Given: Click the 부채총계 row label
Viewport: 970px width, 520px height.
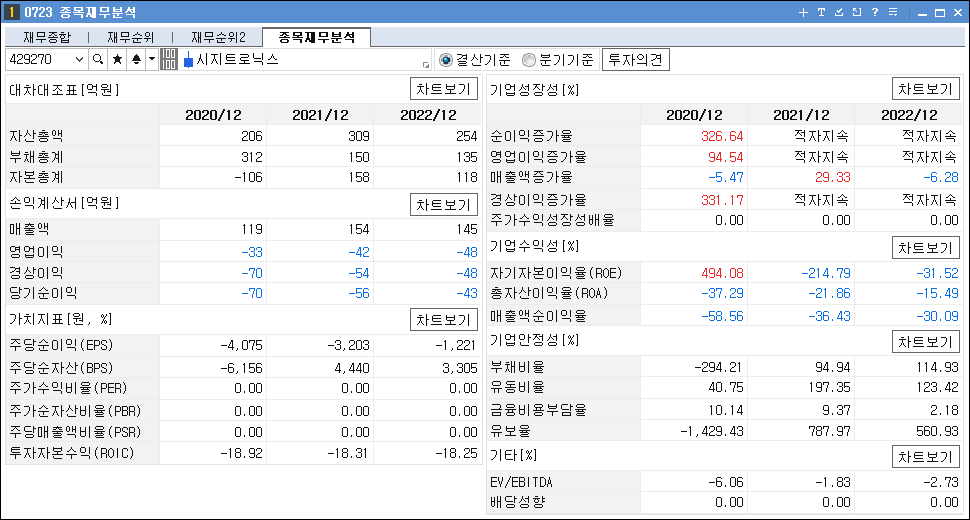Looking at the screenshot, I should [36, 157].
